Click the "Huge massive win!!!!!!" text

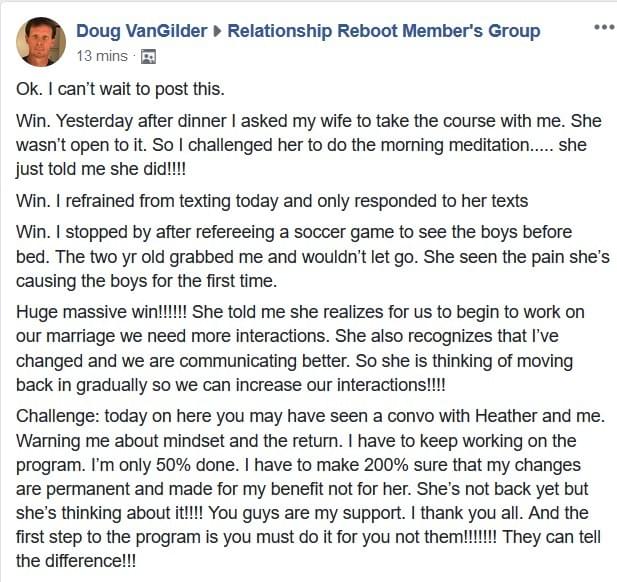[102, 312]
